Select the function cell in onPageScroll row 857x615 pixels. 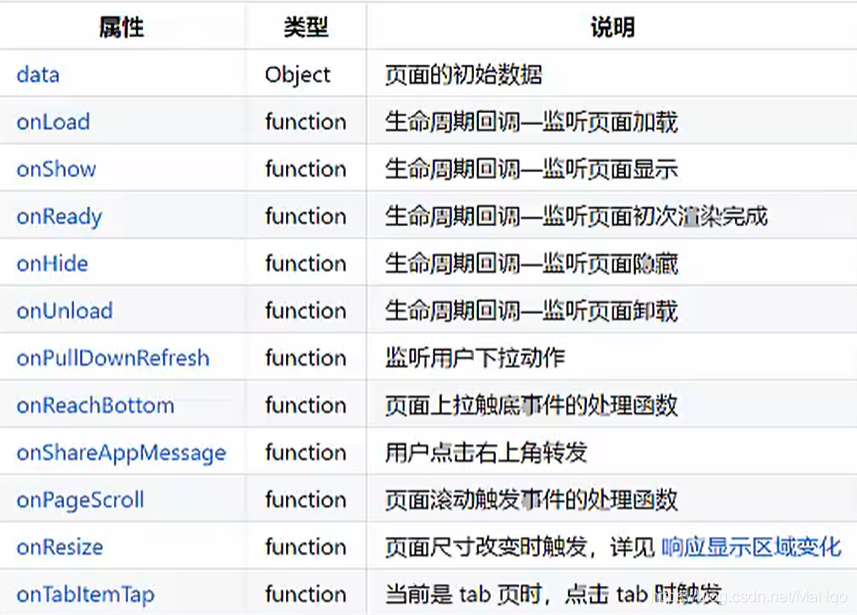pos(306,500)
